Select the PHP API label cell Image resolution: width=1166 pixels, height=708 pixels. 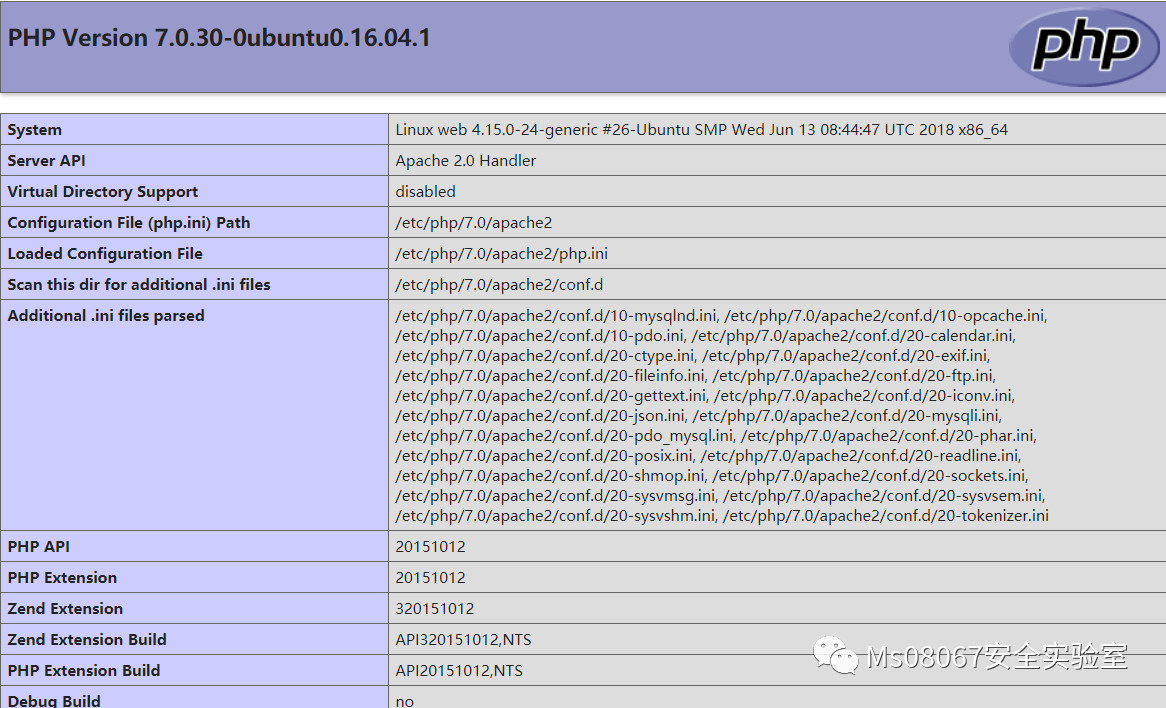(39, 547)
